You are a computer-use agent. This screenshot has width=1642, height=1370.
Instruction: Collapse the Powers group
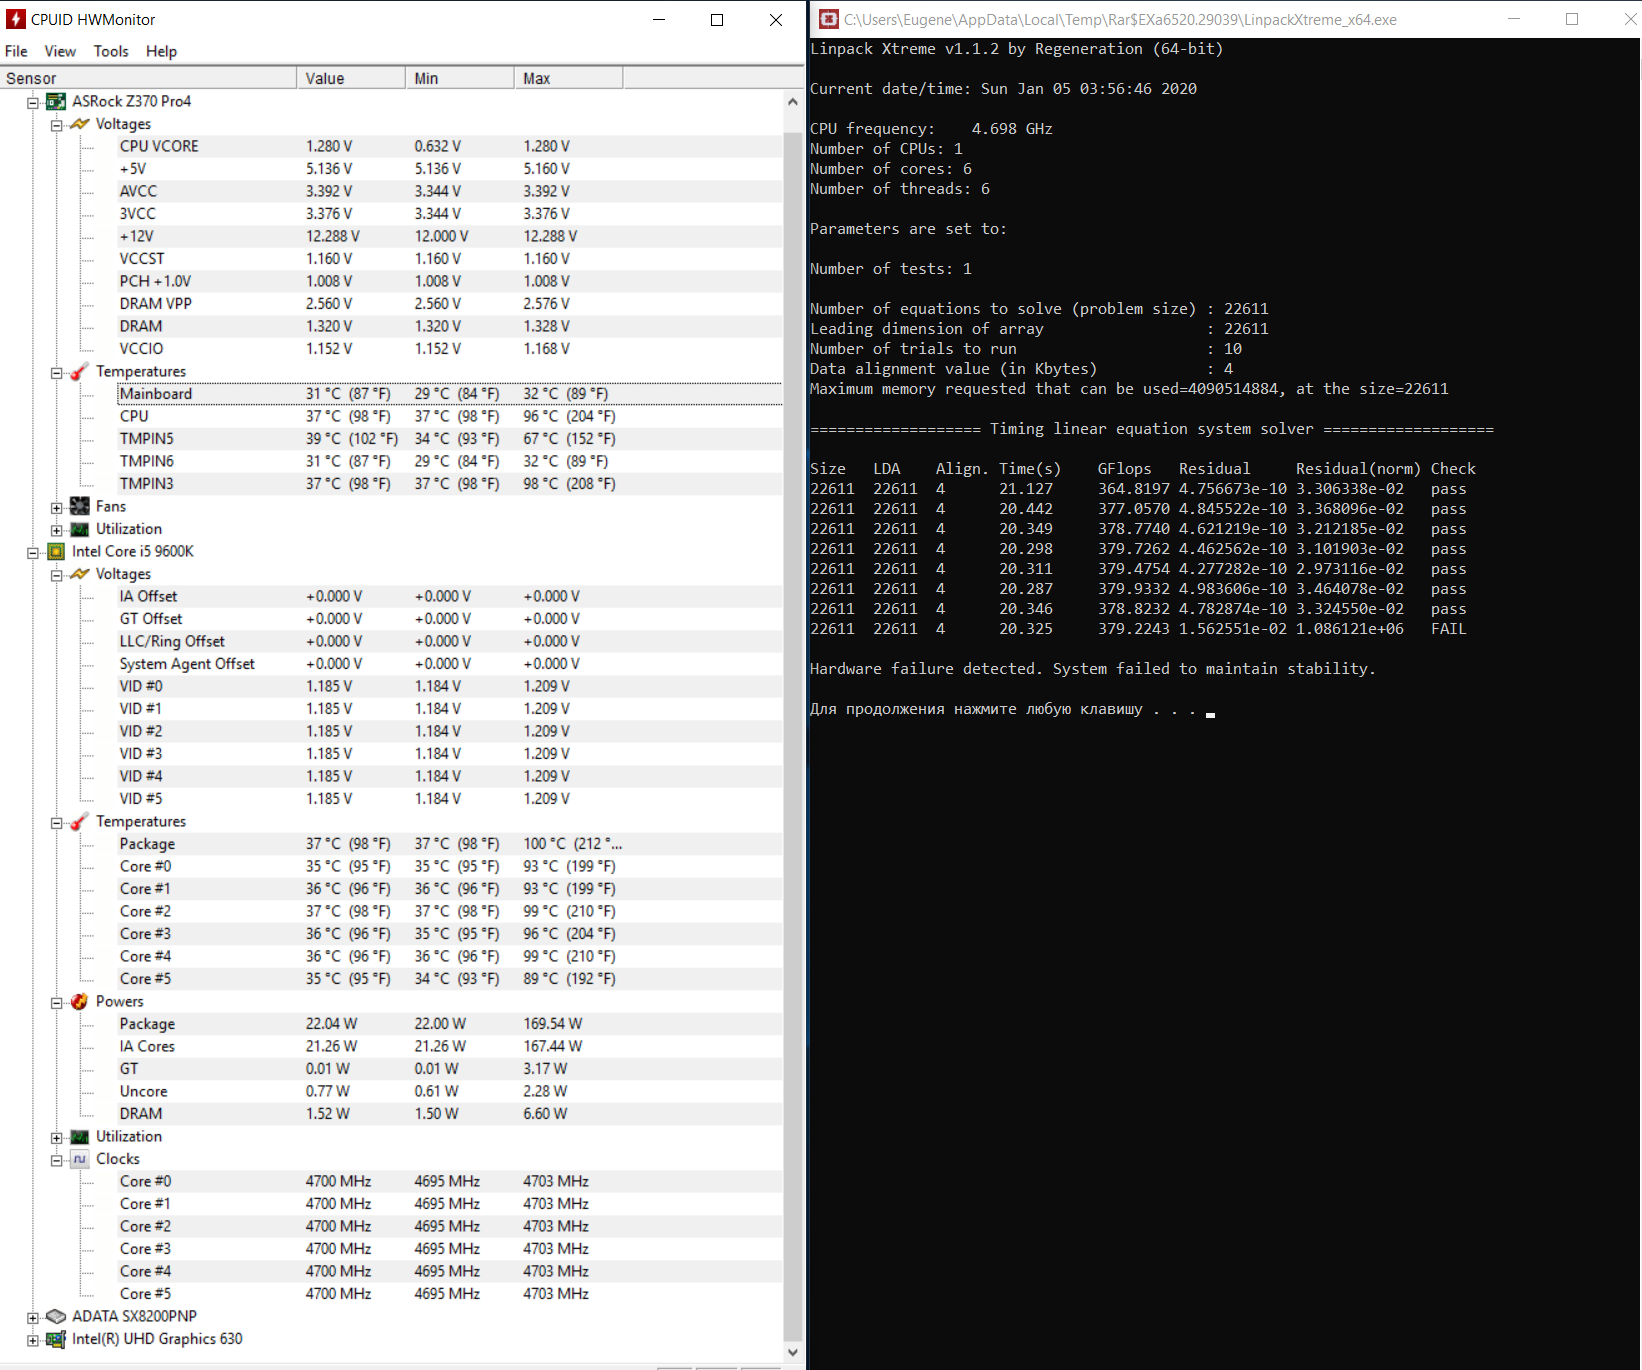[57, 1003]
